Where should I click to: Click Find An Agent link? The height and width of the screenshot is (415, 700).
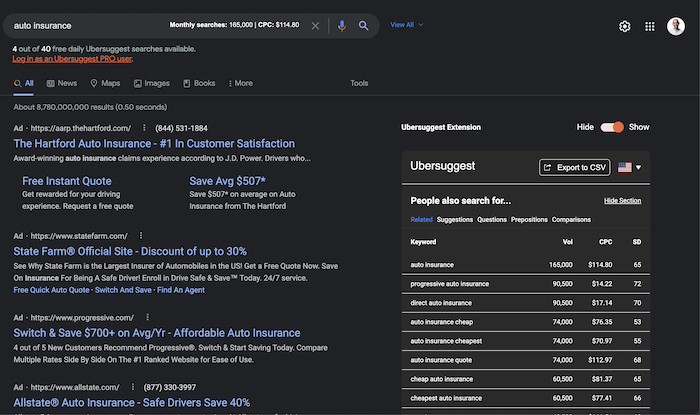(181, 290)
